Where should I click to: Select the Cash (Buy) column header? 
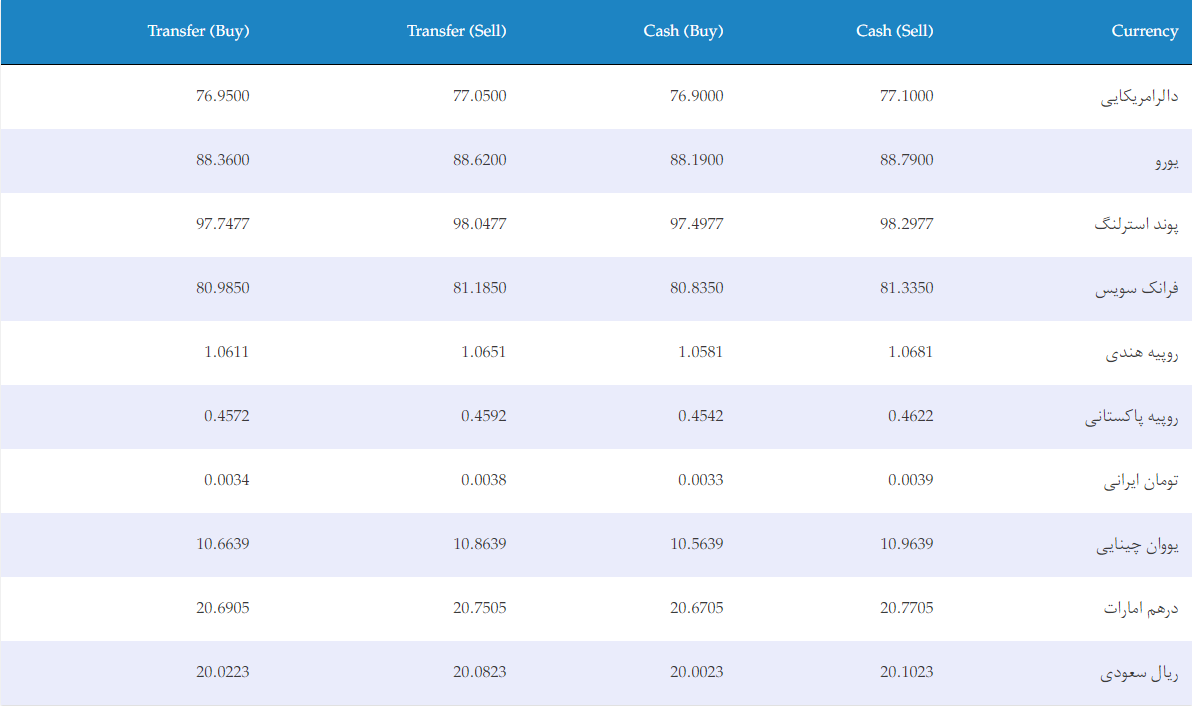point(683,31)
